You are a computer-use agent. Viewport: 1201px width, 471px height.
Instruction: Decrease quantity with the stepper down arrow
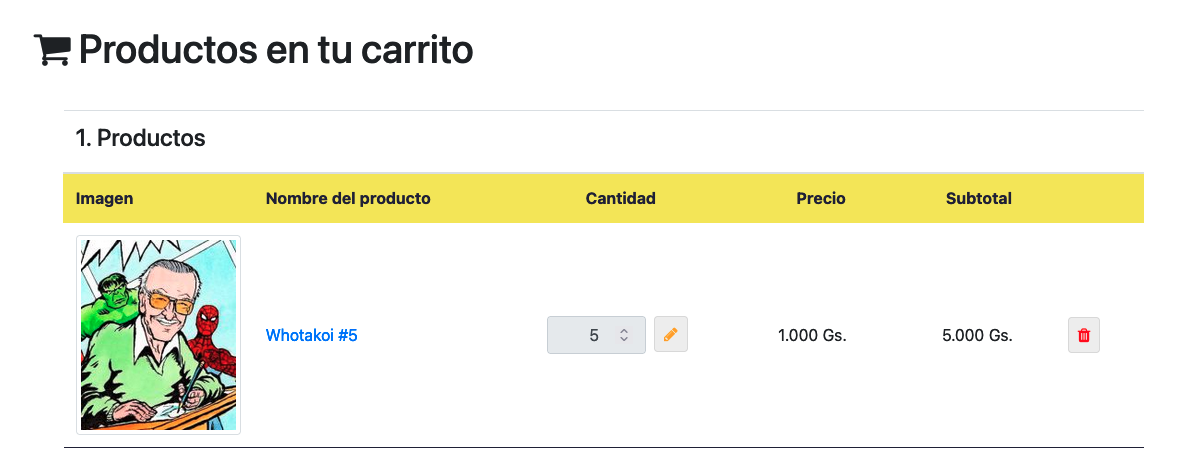pos(624,340)
